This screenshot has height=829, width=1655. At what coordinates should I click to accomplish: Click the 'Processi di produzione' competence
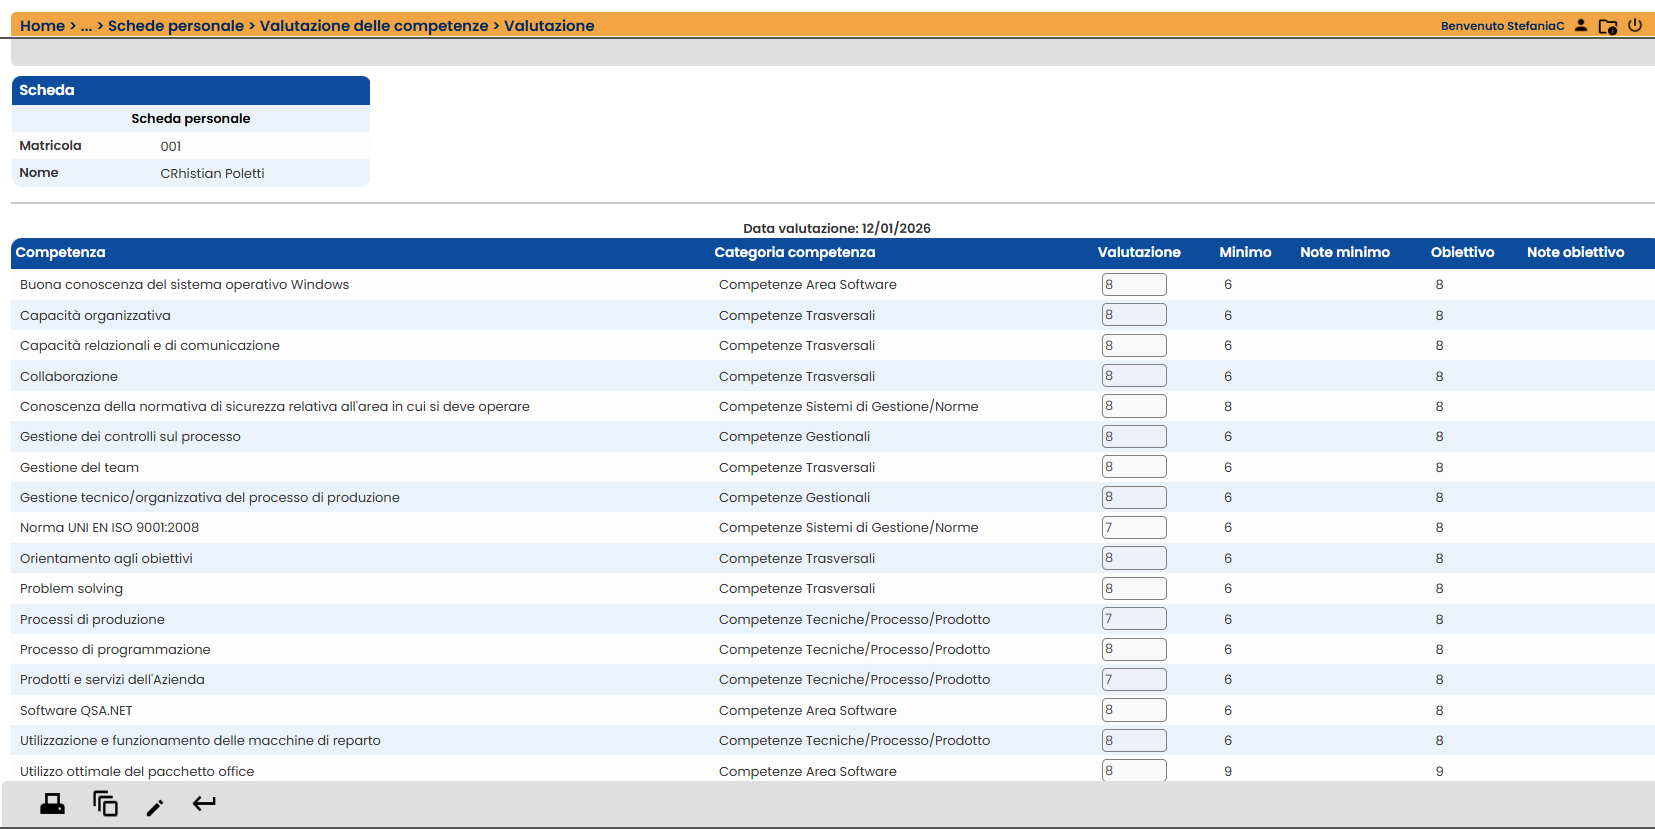pyautogui.click(x=92, y=620)
